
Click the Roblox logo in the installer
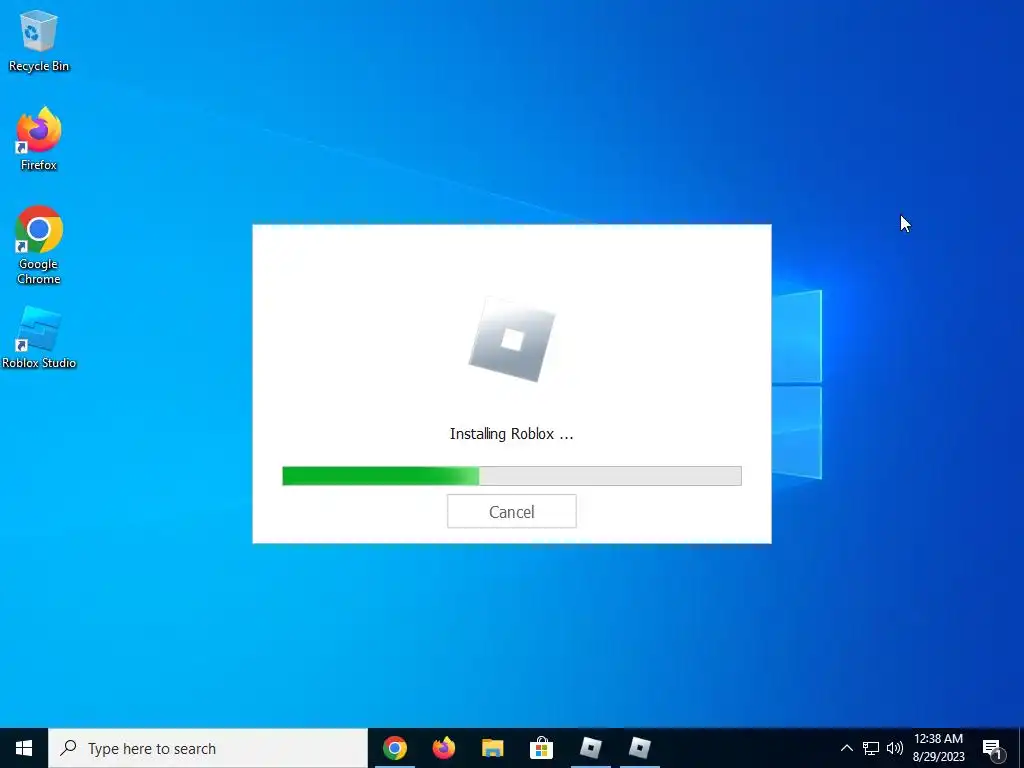pyautogui.click(x=511, y=340)
